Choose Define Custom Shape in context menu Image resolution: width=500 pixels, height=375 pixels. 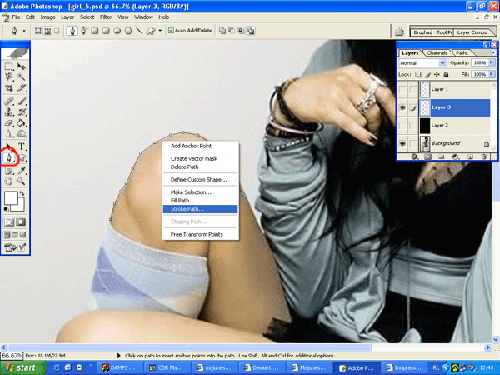click(200, 180)
